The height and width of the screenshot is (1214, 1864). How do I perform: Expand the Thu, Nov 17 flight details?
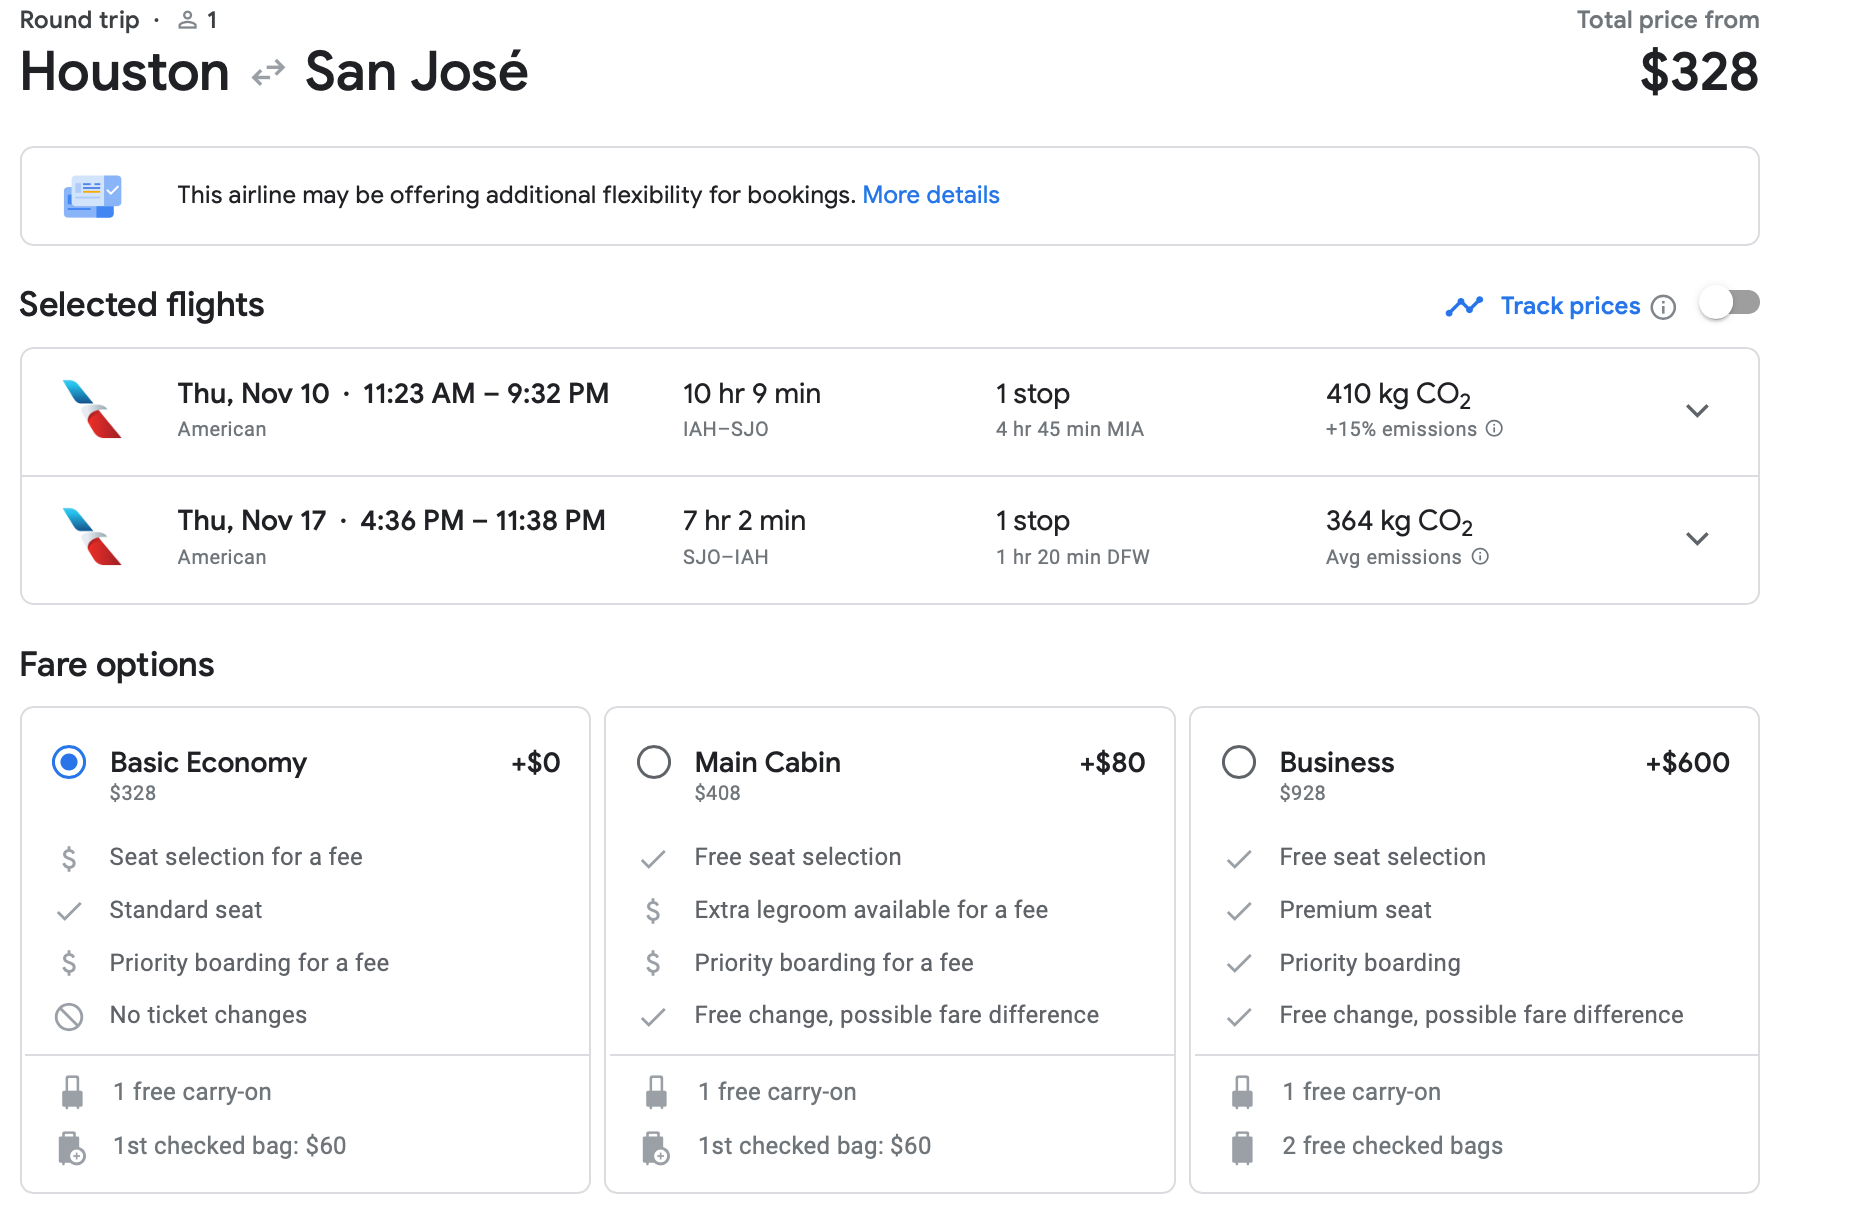pyautogui.click(x=1697, y=539)
